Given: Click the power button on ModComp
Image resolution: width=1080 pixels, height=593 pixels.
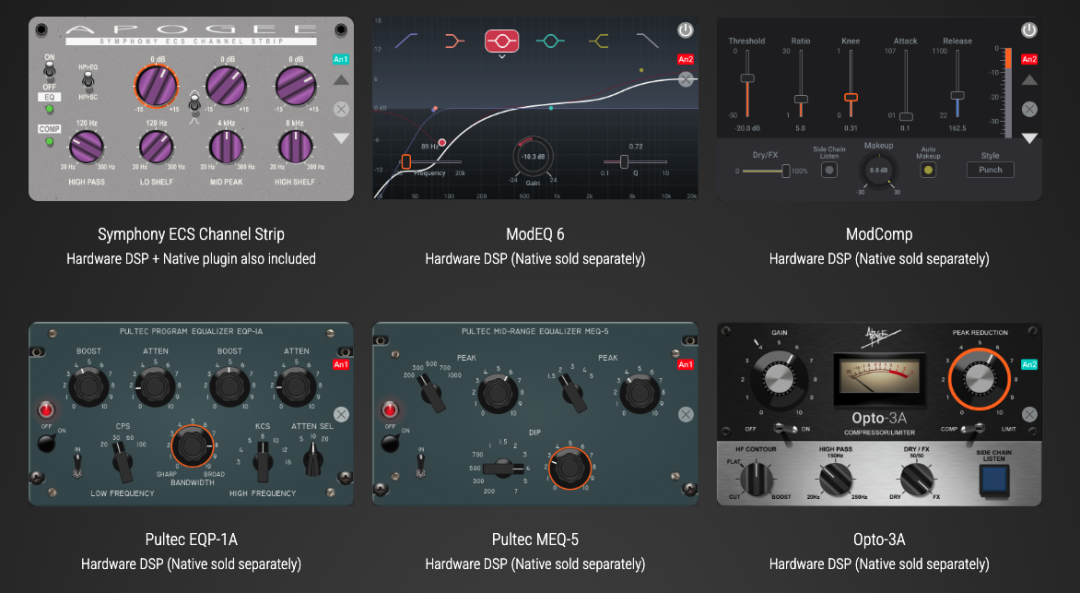Looking at the screenshot, I should click(1029, 30).
